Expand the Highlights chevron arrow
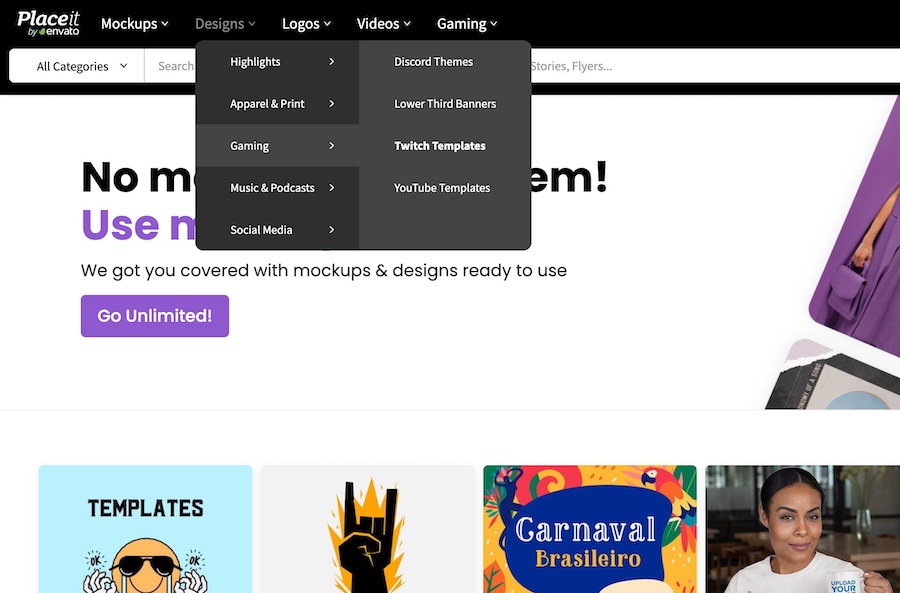The width and height of the screenshot is (900, 593). (x=332, y=61)
